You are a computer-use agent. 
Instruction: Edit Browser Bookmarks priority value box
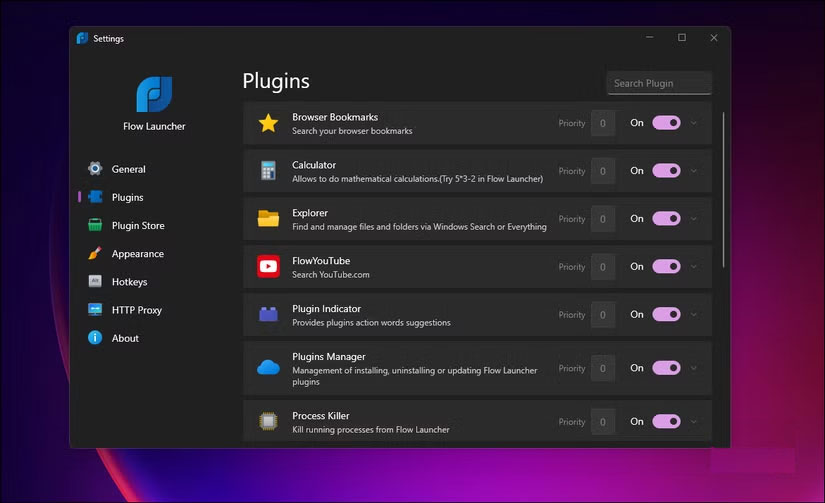[602, 123]
